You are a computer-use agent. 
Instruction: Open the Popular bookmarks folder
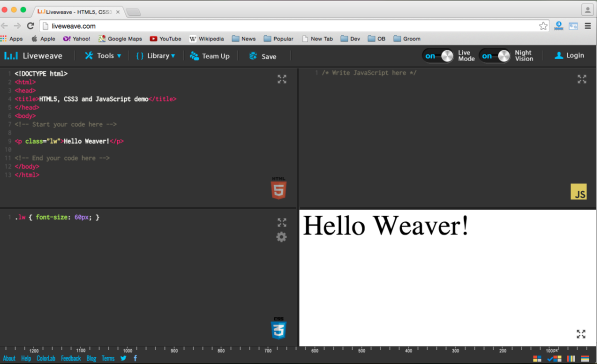coord(278,39)
